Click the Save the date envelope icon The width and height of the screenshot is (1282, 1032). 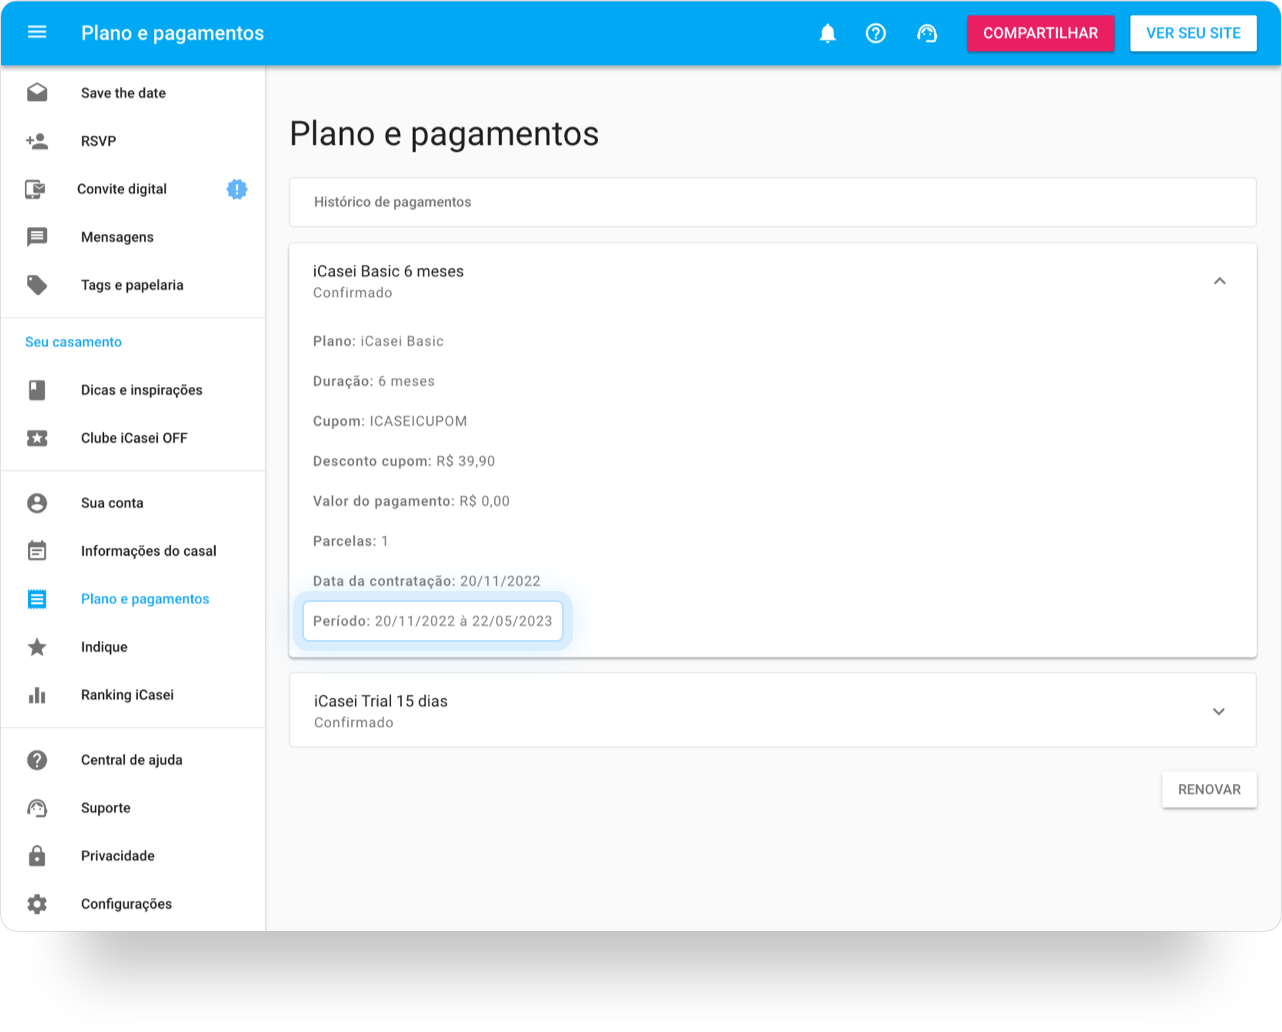(37, 92)
